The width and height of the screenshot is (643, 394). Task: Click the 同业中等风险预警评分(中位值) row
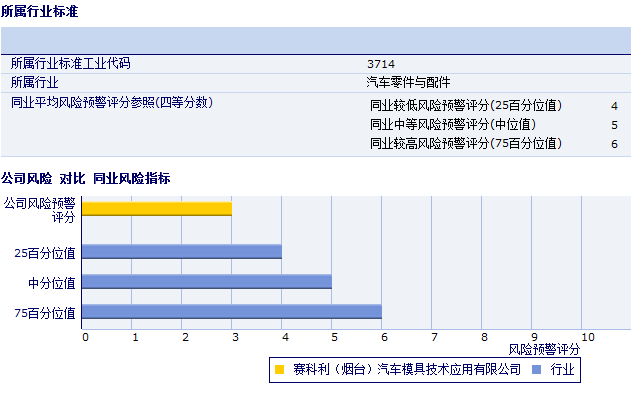point(494,125)
